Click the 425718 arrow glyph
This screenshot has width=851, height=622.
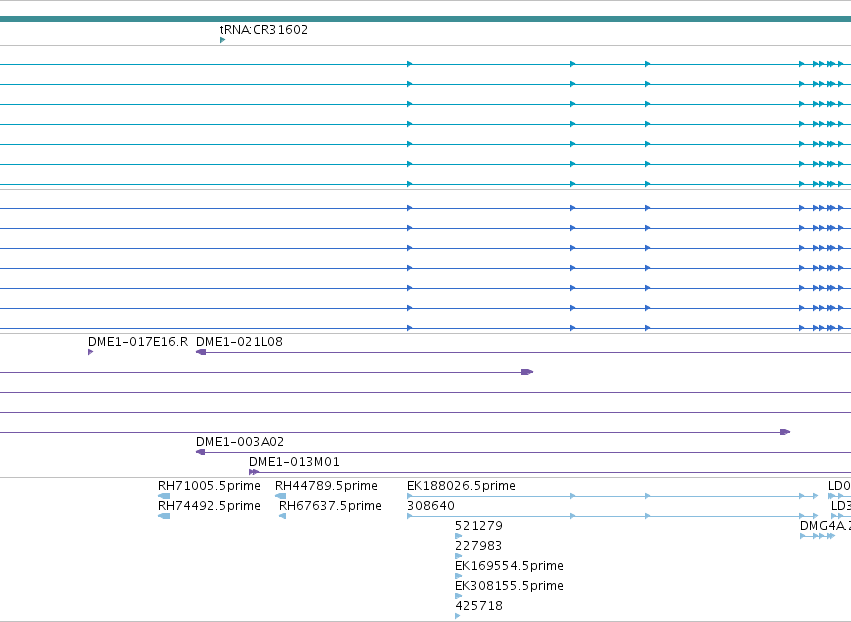coord(458,616)
